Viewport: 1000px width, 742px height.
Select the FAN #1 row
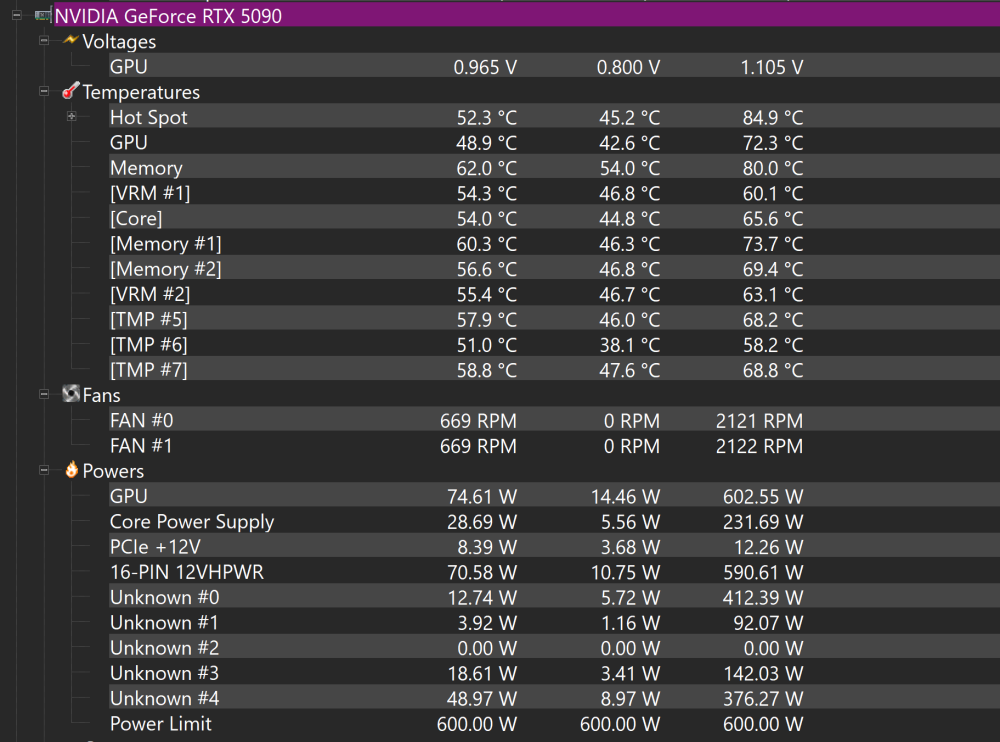tap(554, 445)
